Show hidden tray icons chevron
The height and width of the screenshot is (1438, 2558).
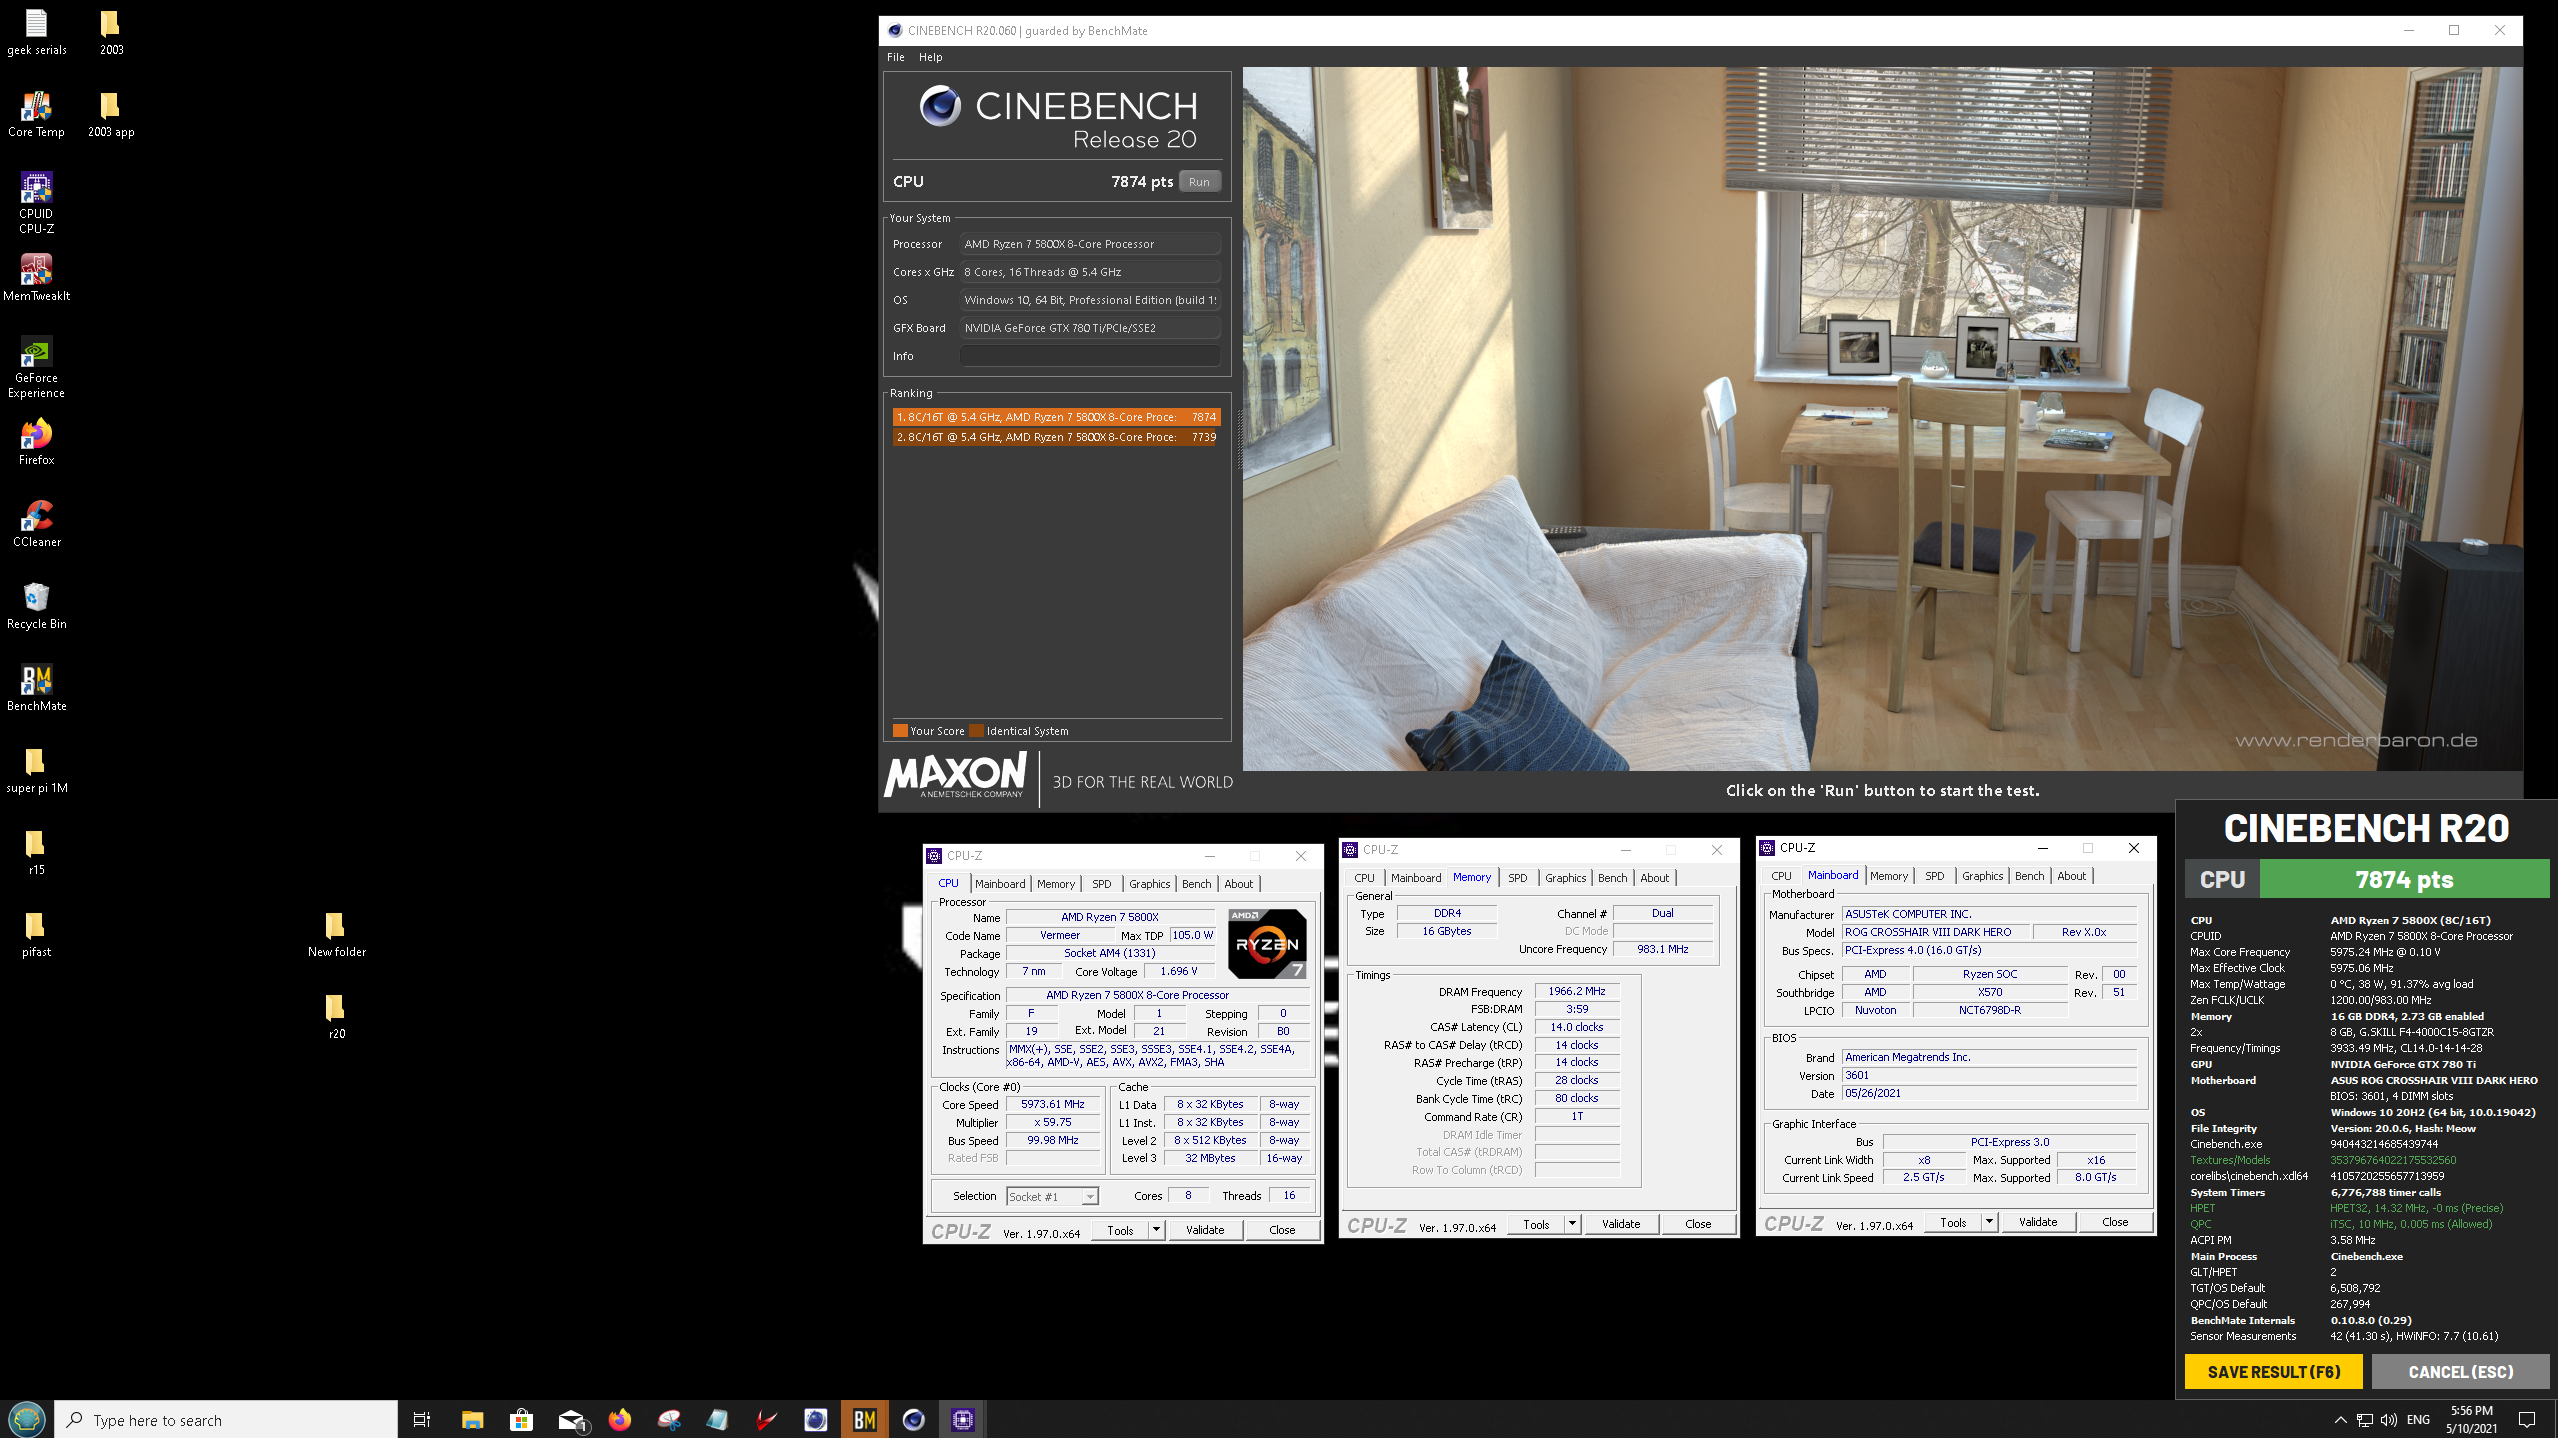(x=2340, y=1419)
